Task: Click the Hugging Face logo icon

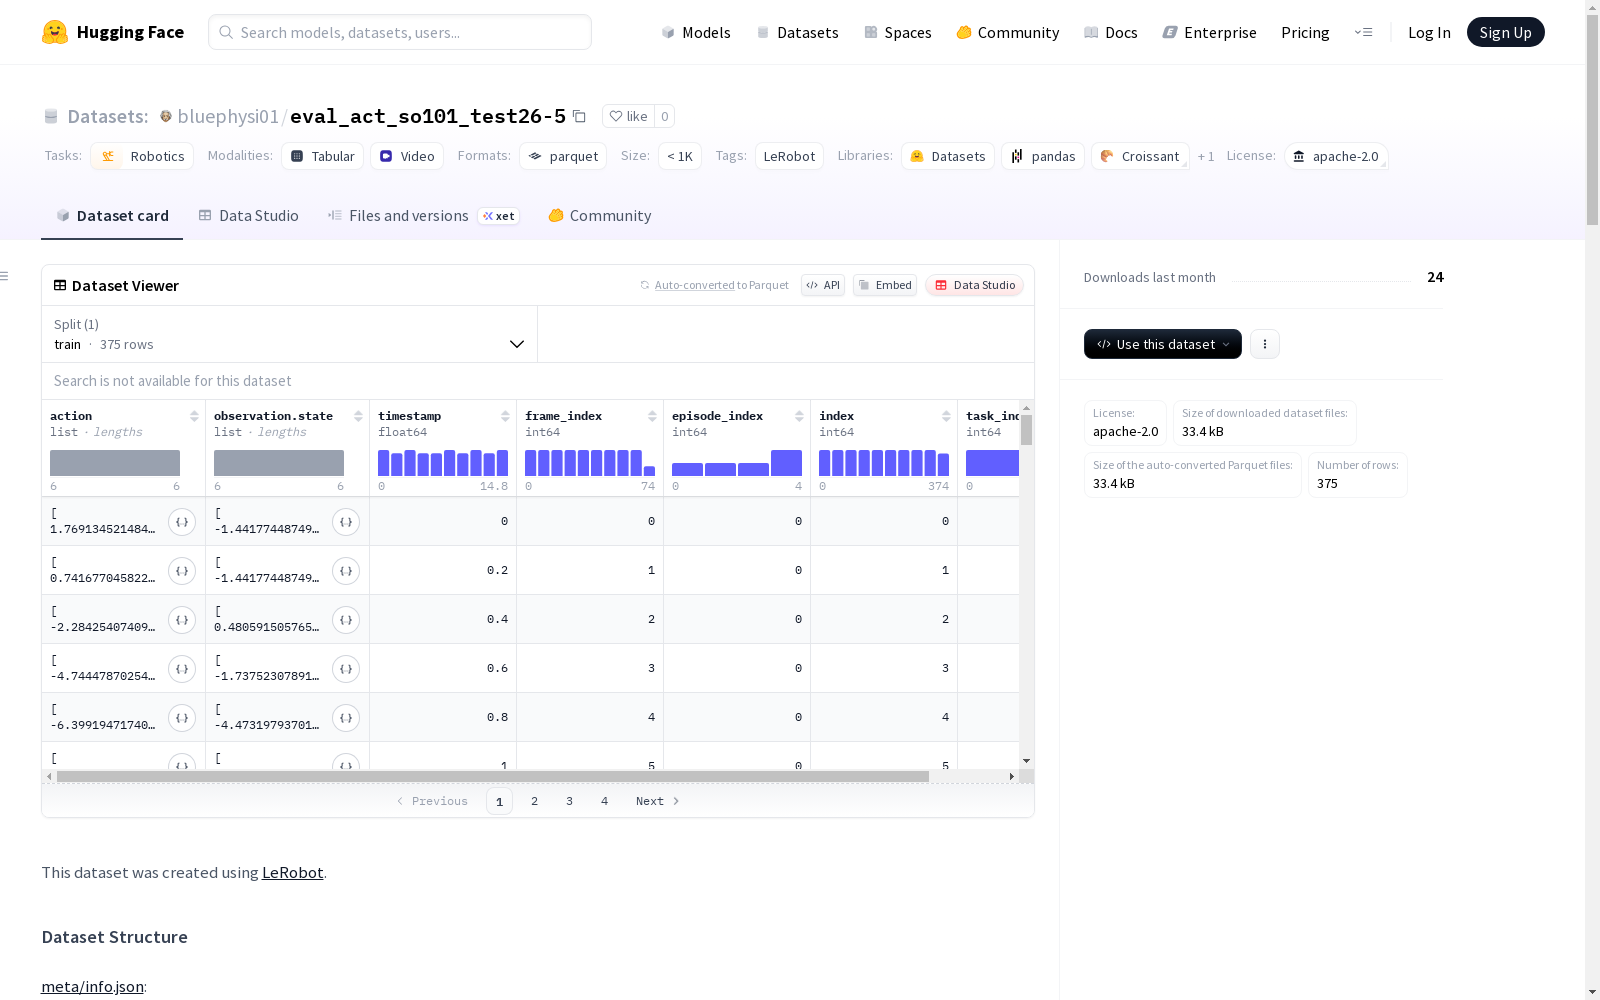Action: tap(55, 32)
